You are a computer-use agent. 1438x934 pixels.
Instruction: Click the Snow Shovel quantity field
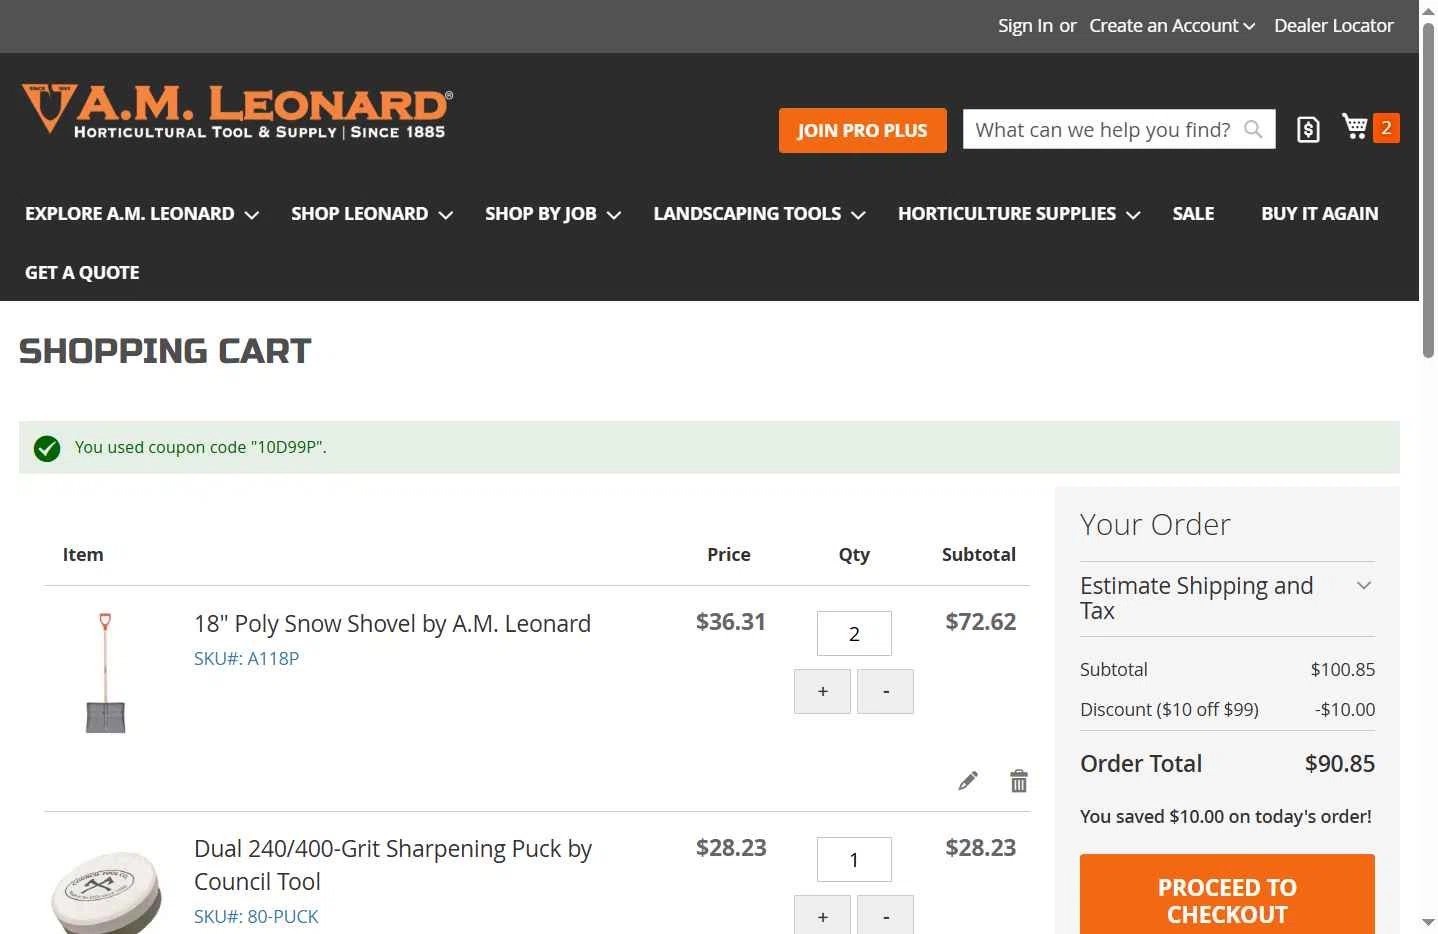(854, 633)
